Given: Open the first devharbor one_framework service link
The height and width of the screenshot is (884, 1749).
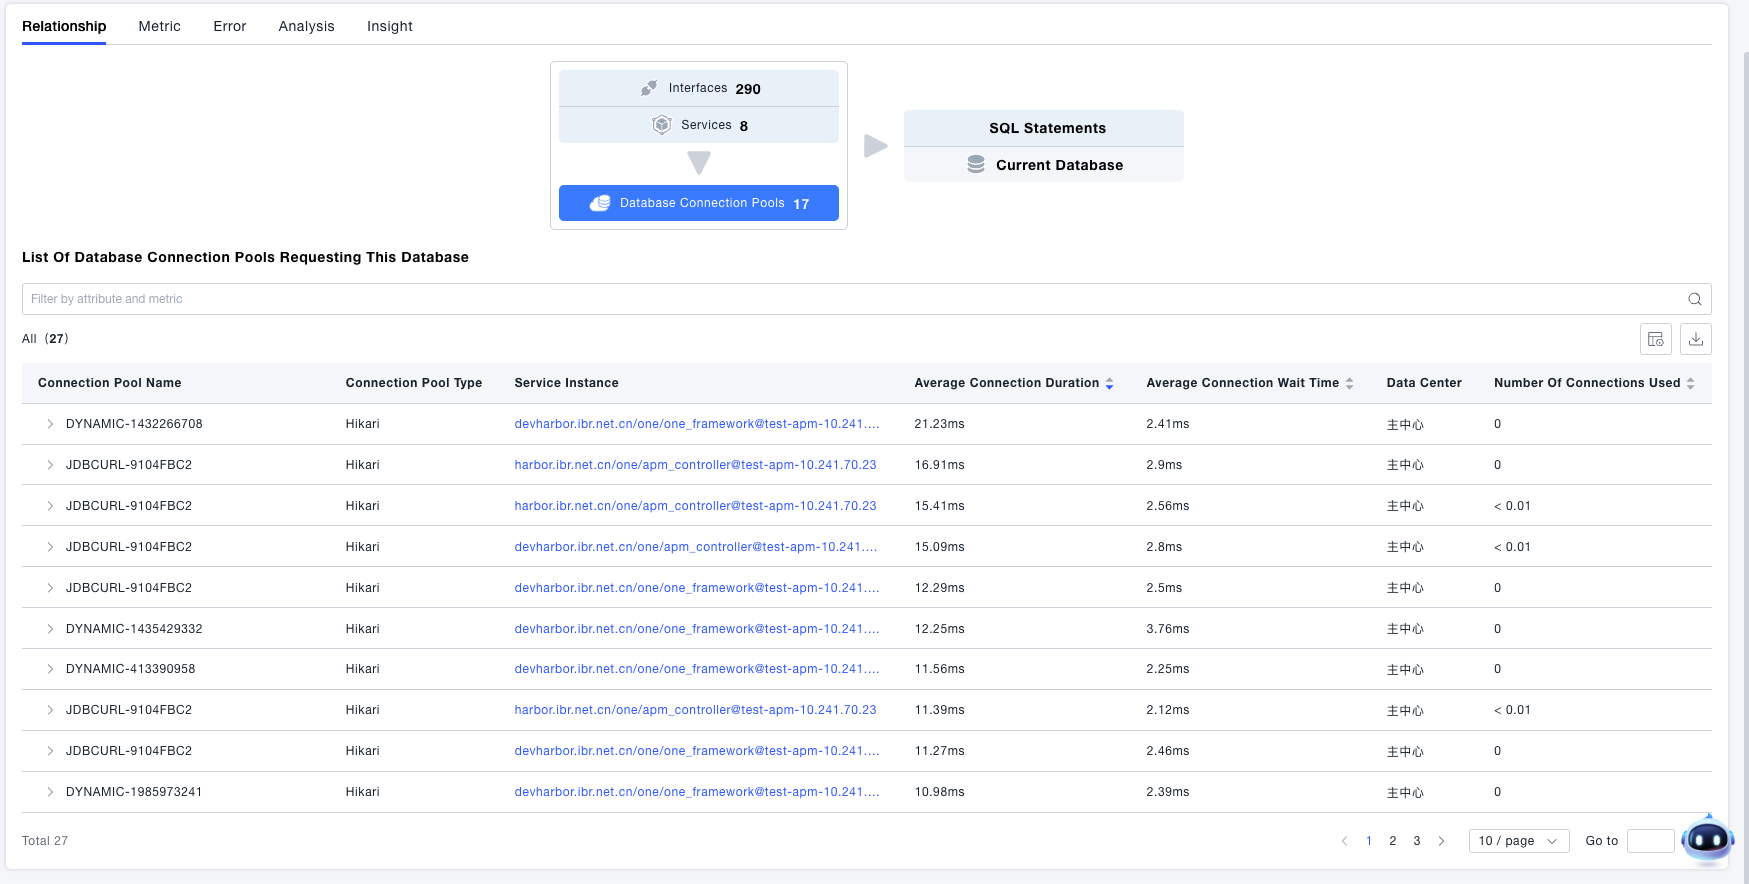Looking at the screenshot, I should pyautogui.click(x=696, y=424).
